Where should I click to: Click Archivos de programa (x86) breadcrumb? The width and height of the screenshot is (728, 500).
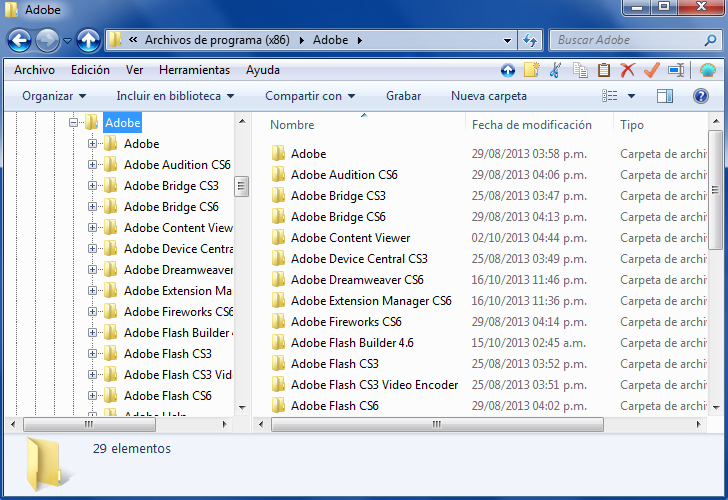point(217,40)
